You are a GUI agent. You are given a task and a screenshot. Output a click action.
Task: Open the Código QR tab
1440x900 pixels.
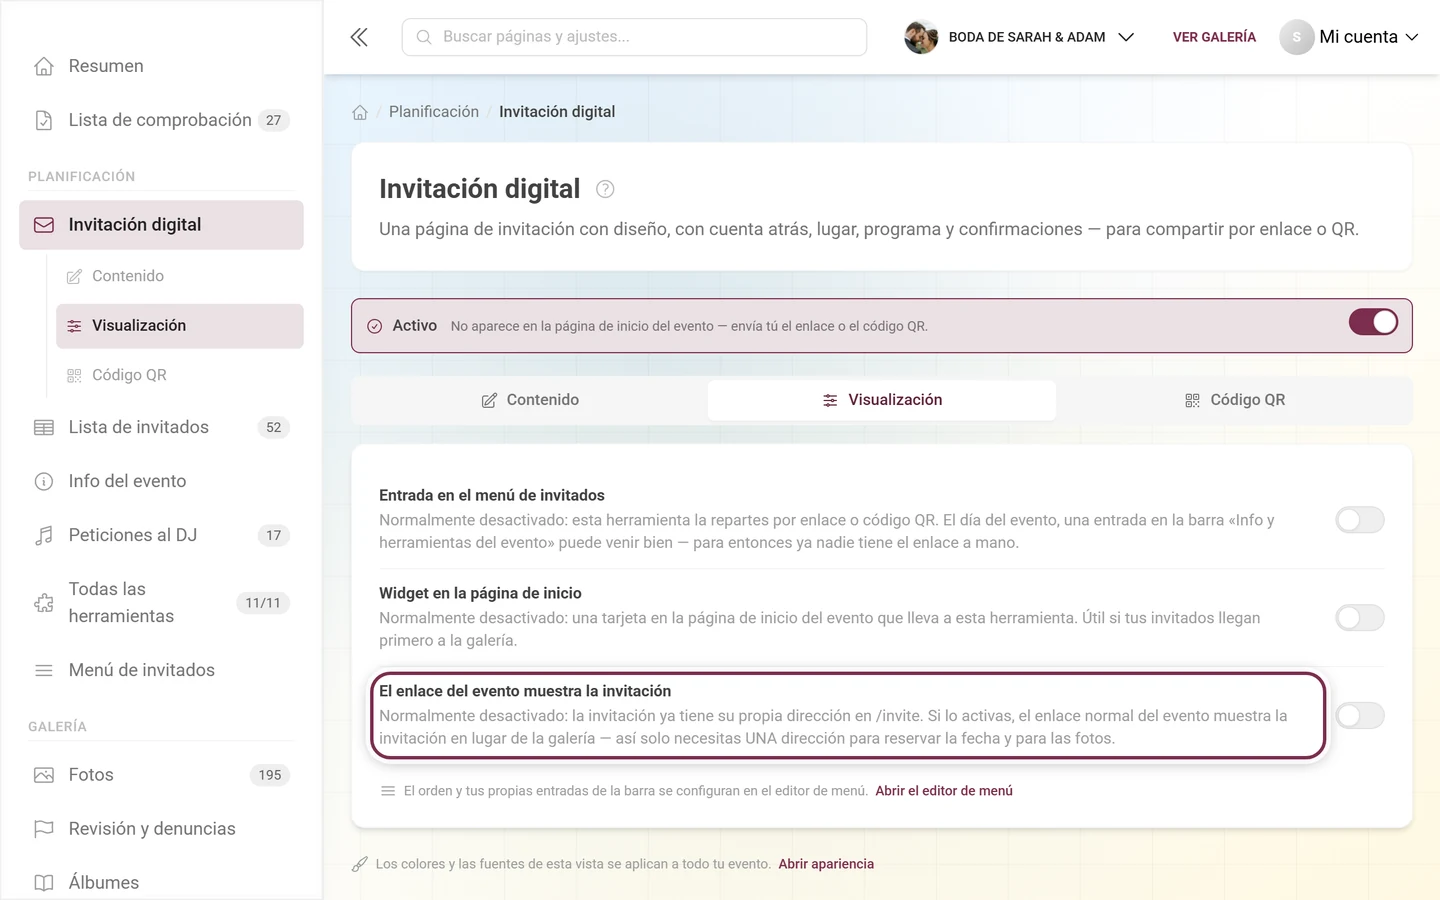(x=1234, y=400)
